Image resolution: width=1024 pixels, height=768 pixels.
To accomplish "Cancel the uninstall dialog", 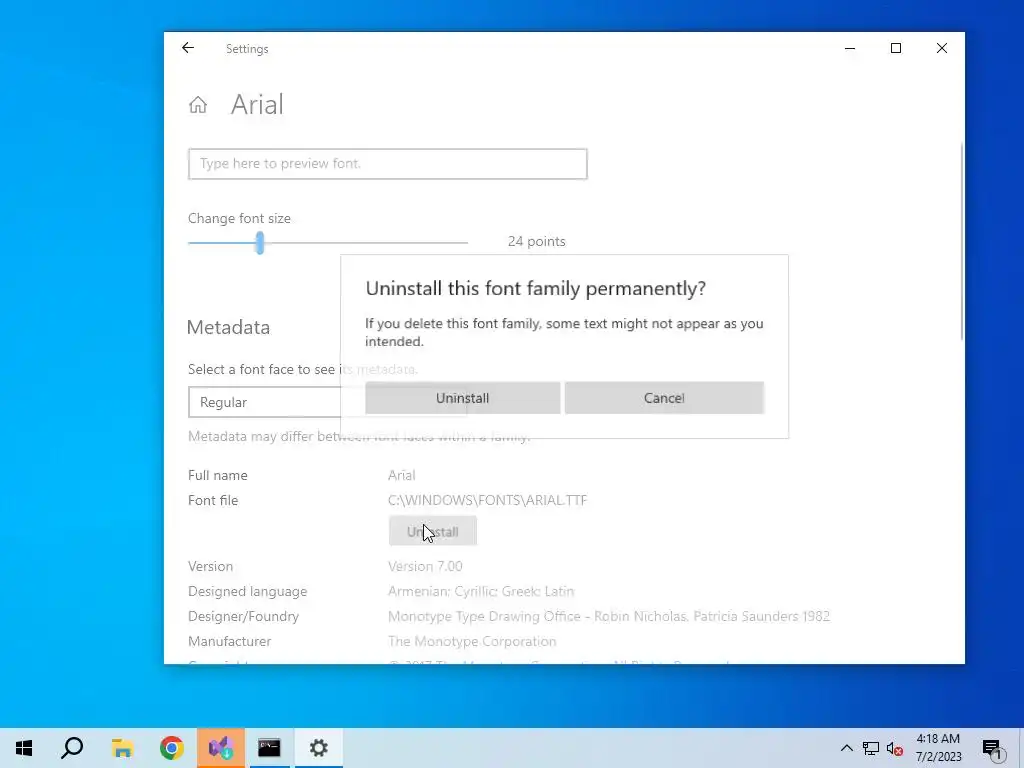I will (x=664, y=398).
